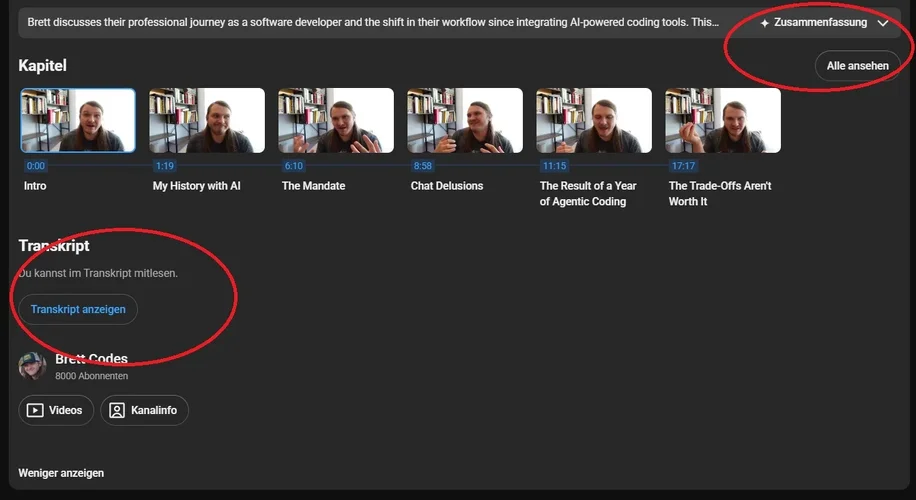
Task: Click The Trade-Offs Aren't Worth It title
Action: click(720, 193)
